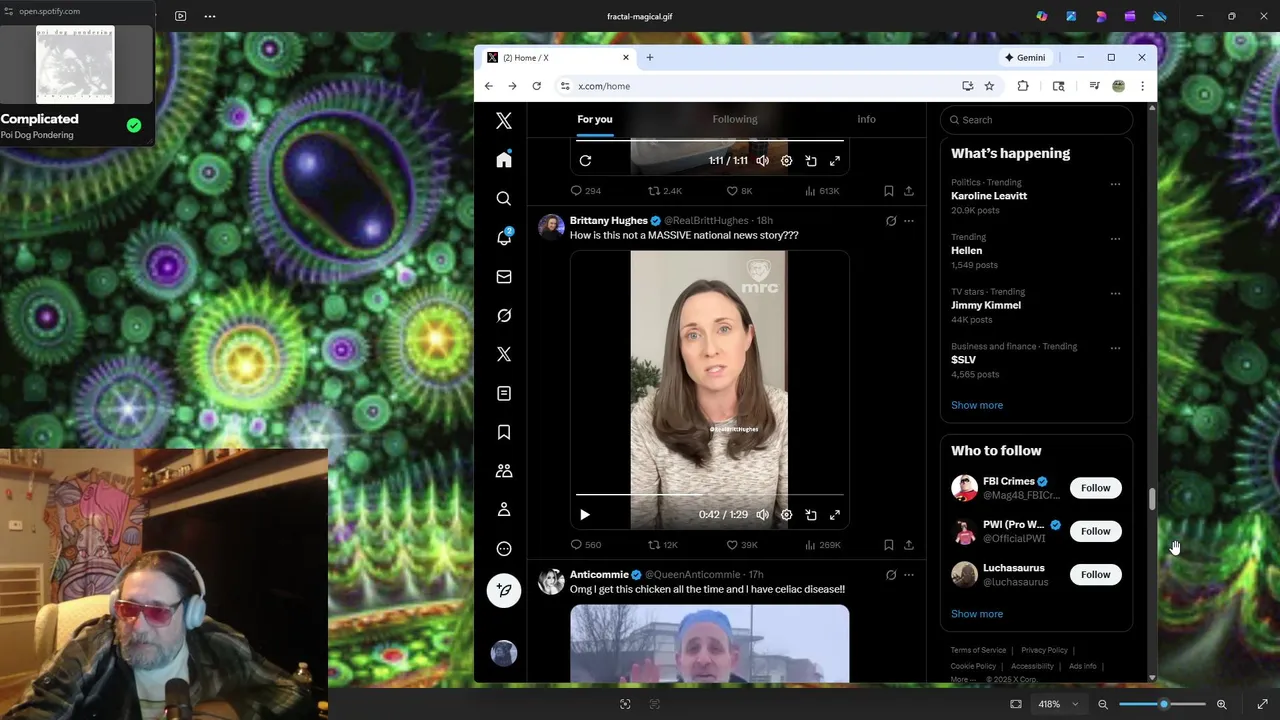This screenshot has height=720, width=1280.
Task: Open Chrome three-dot menu
Action: pos(1142,86)
